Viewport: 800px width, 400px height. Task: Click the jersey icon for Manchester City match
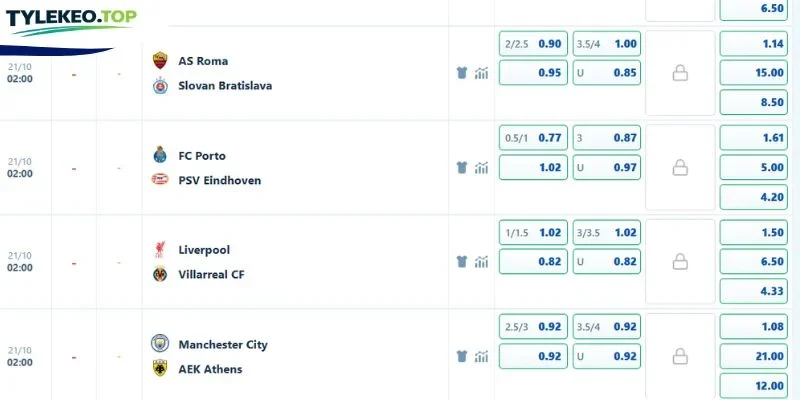[x=462, y=356]
